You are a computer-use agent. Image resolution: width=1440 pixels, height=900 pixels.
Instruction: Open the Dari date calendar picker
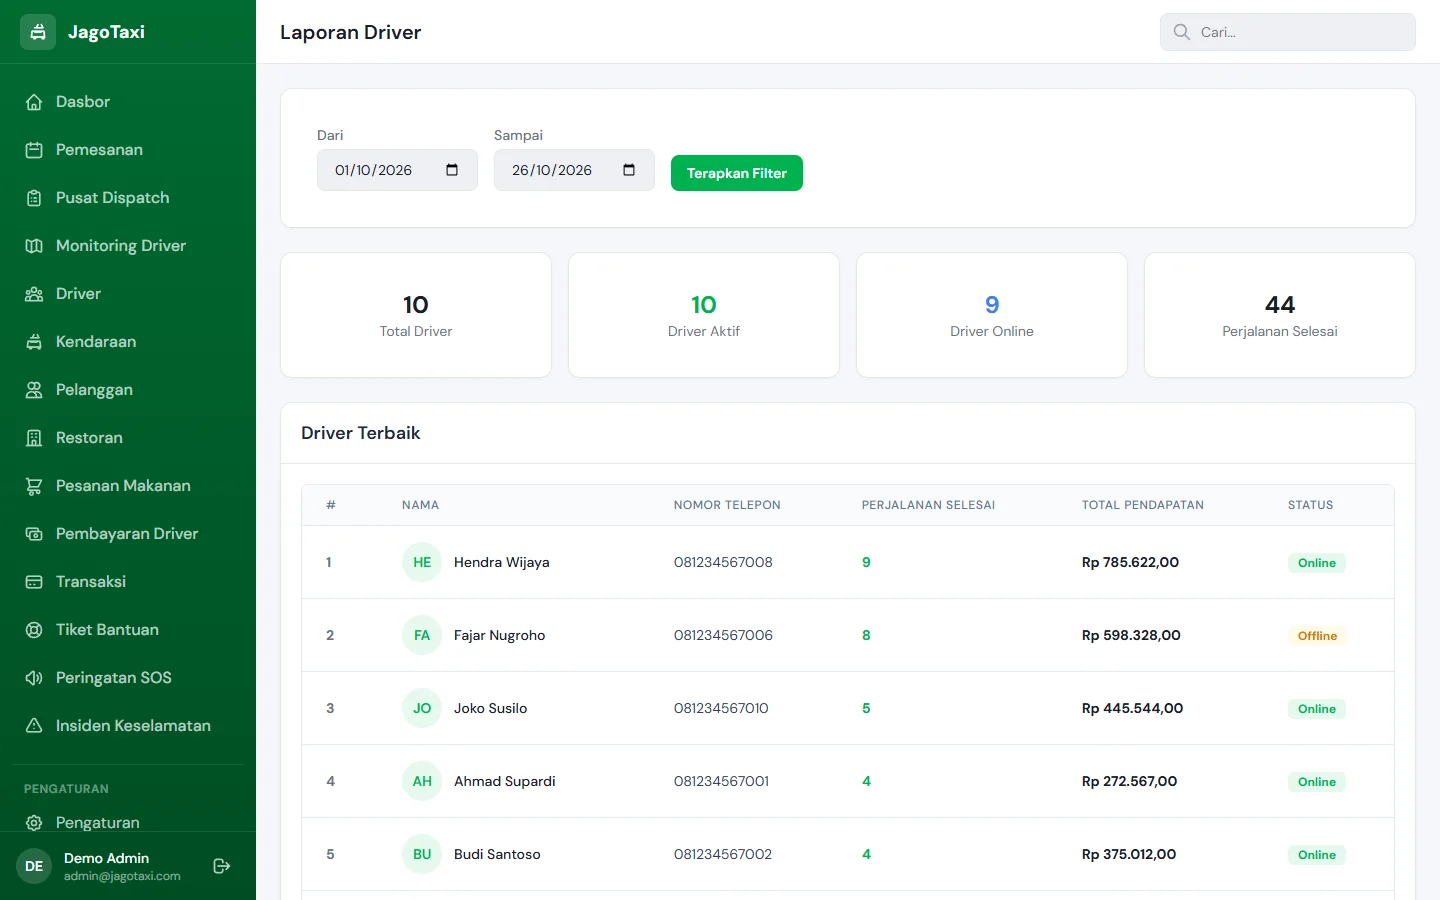(x=452, y=170)
